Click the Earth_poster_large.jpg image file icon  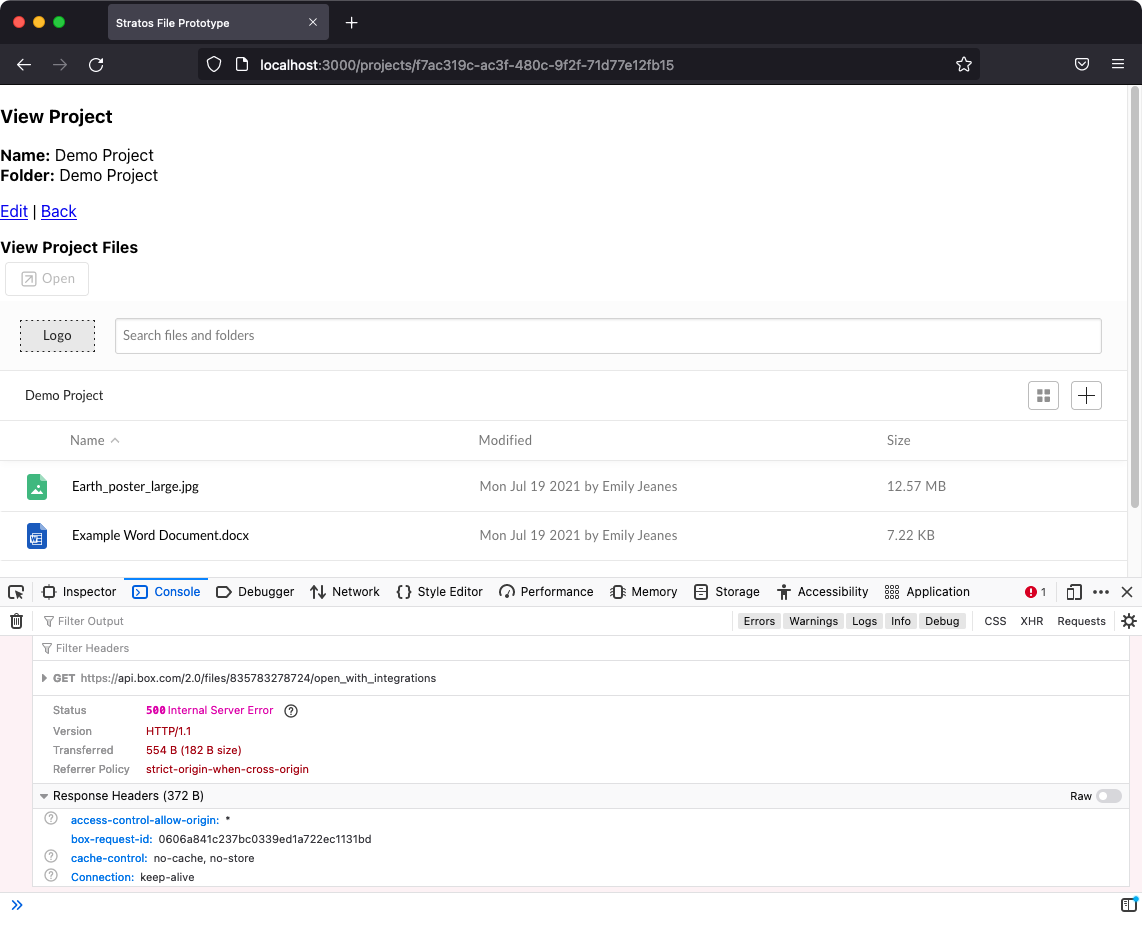pos(37,486)
